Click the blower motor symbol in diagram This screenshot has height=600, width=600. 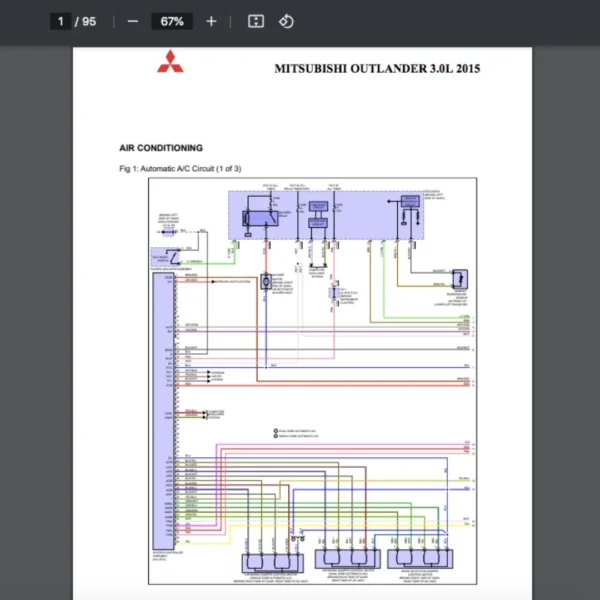(266, 282)
